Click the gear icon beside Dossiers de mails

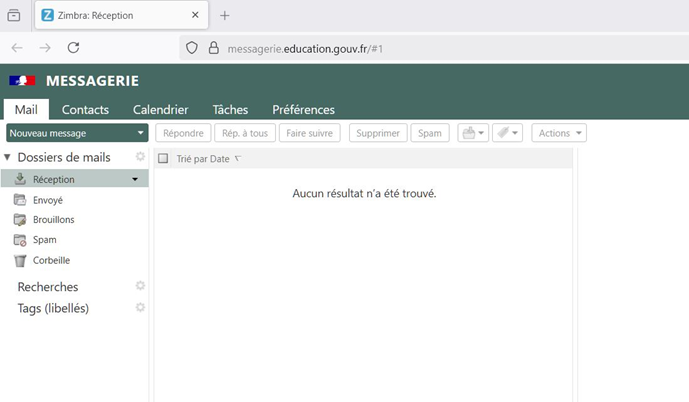(x=141, y=157)
